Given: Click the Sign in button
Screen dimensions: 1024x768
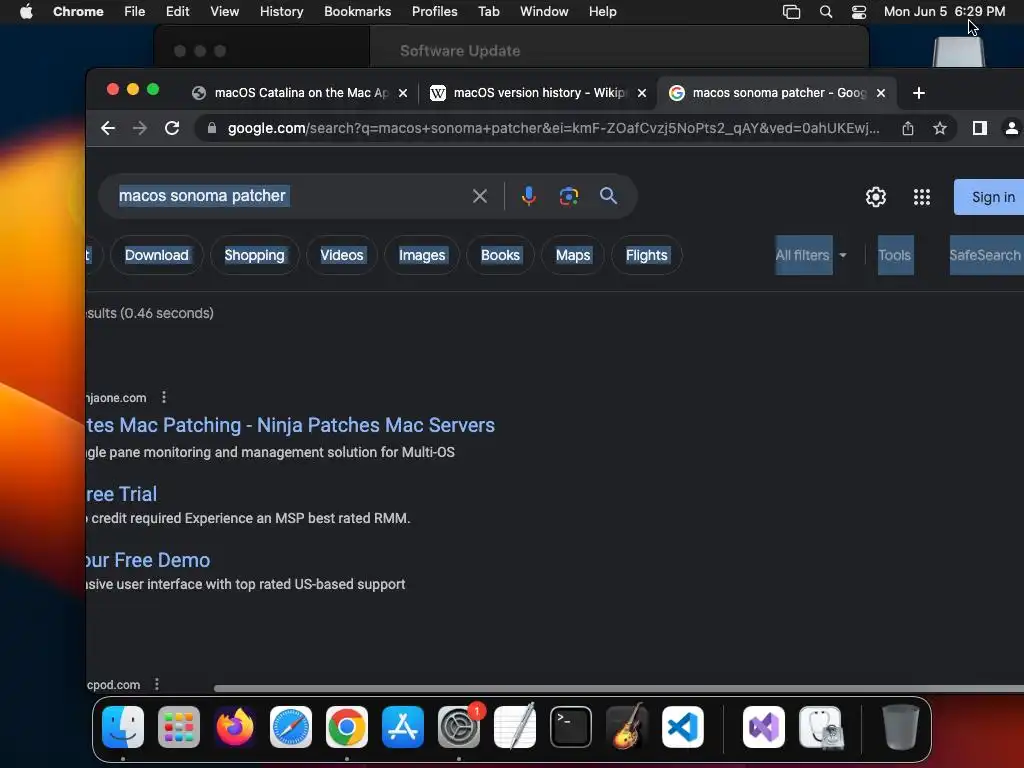Looking at the screenshot, I should click(x=989, y=197).
